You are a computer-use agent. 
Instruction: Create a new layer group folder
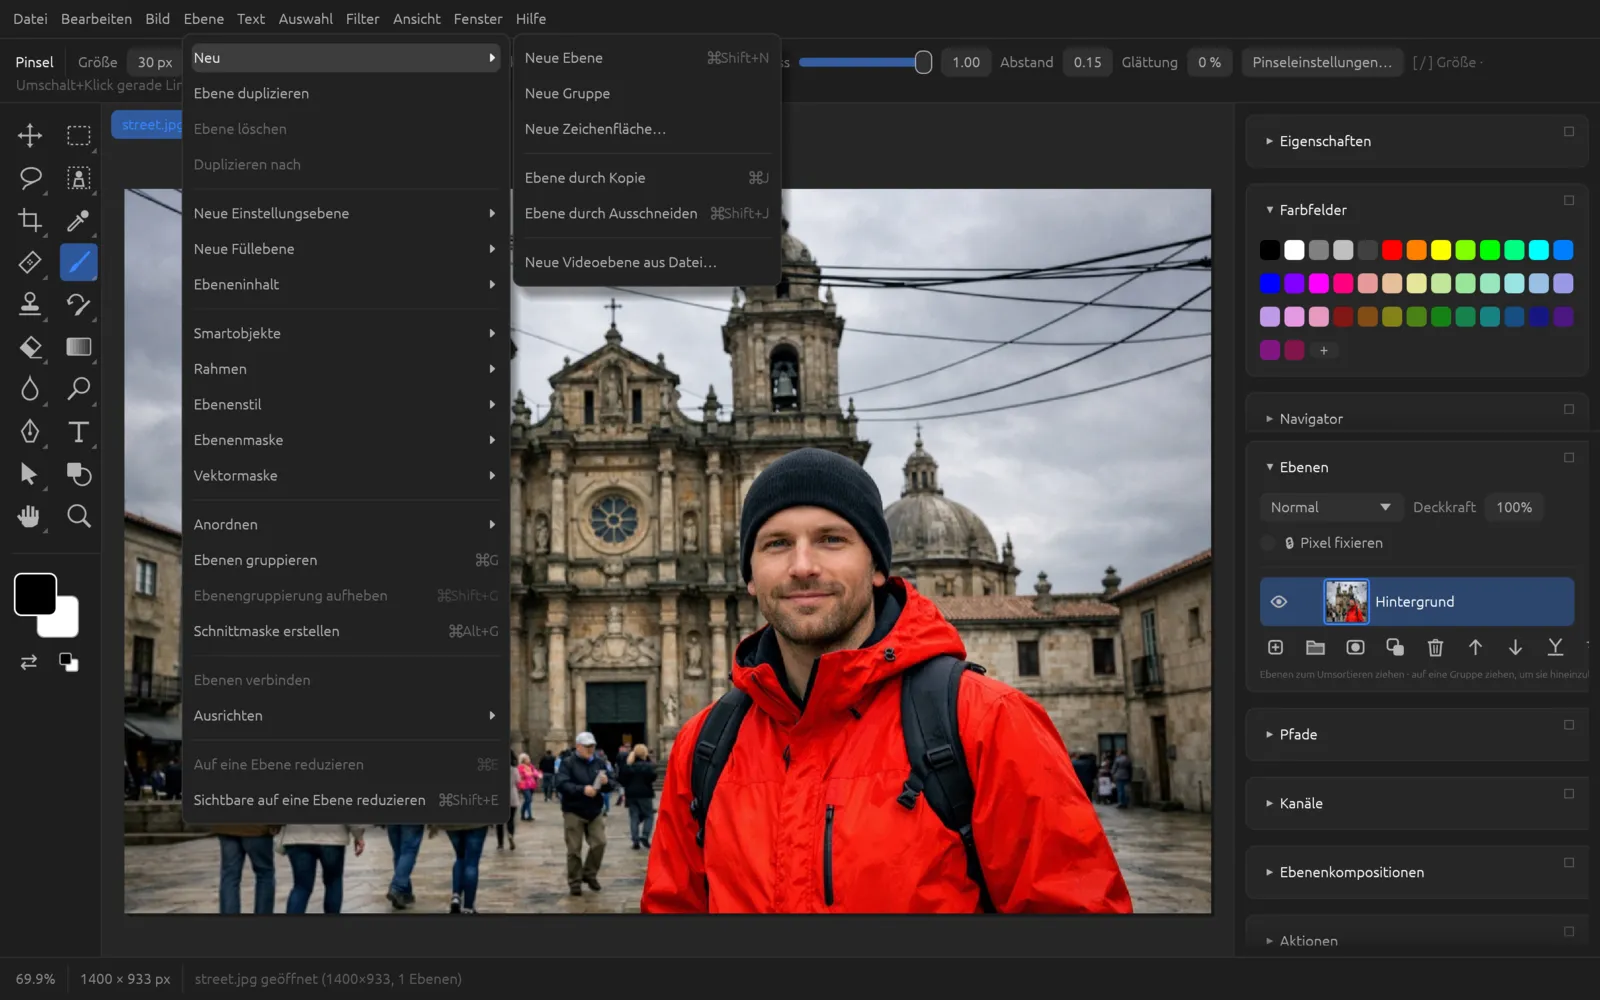[1315, 647]
